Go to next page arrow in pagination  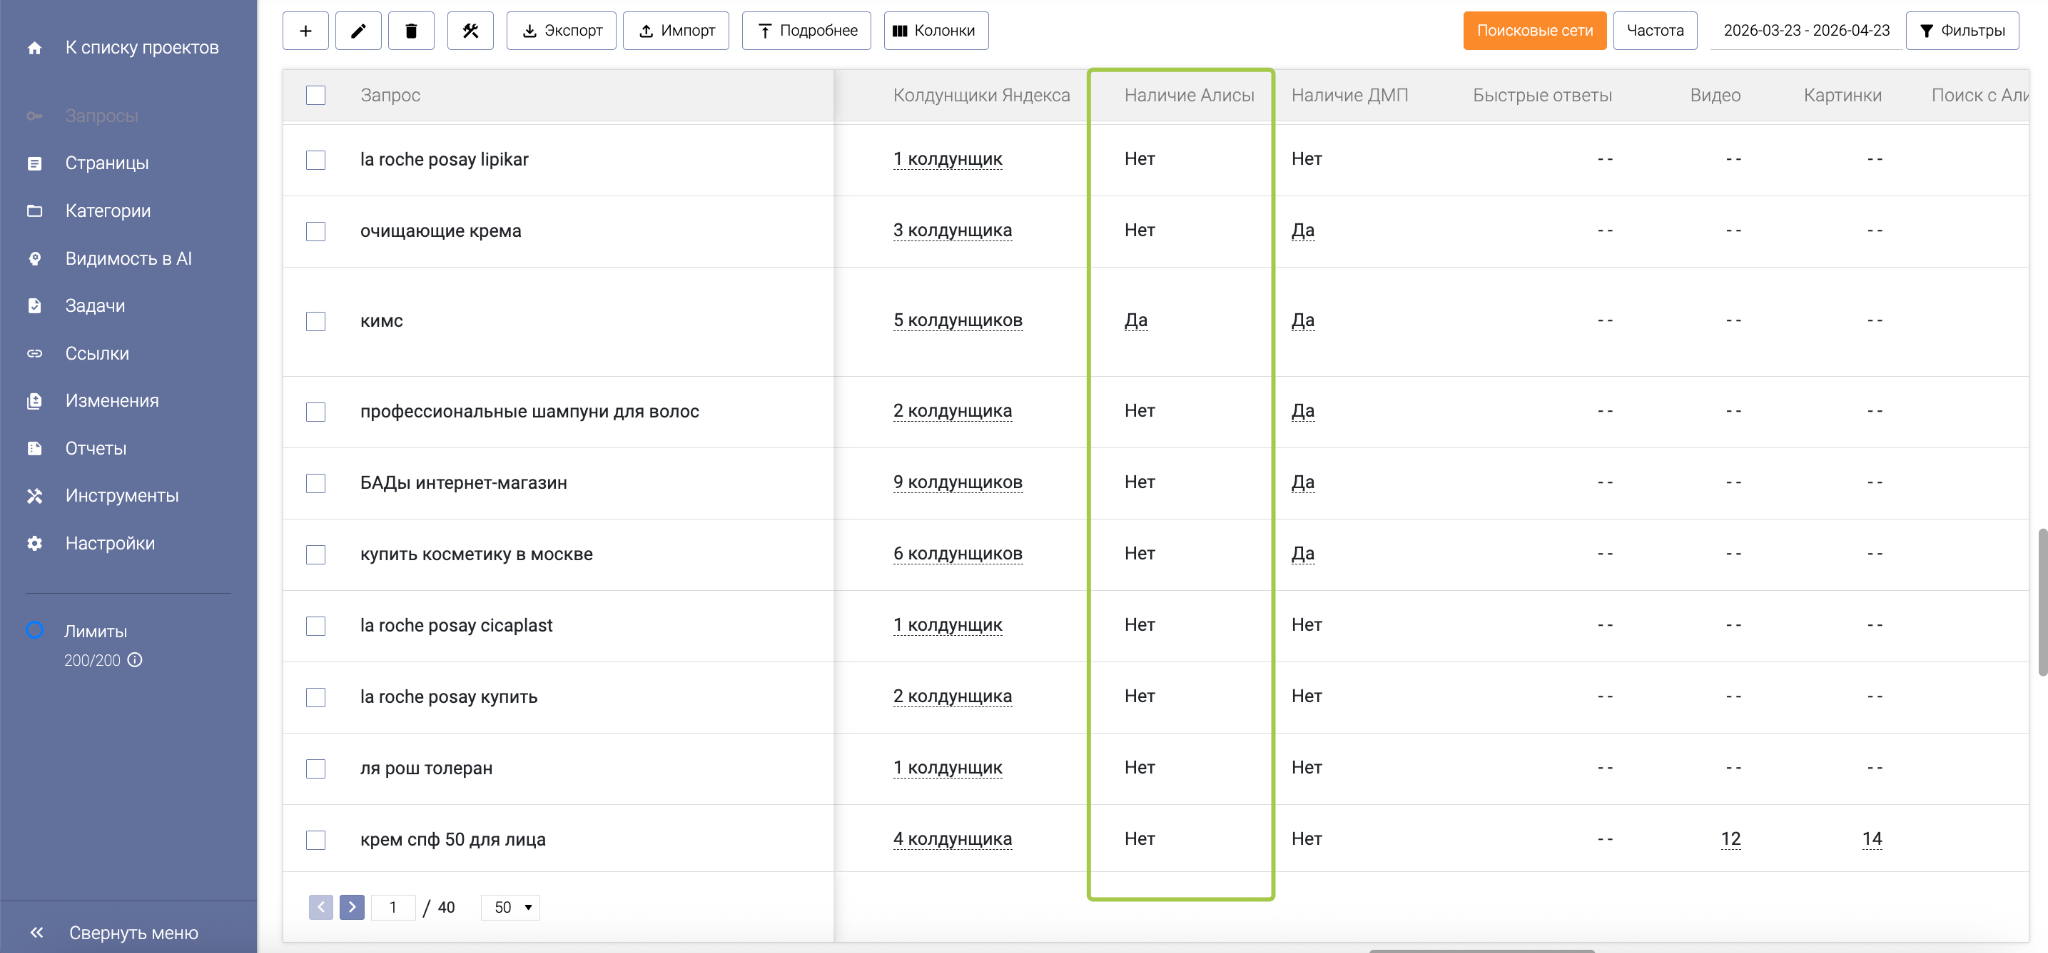tap(352, 907)
